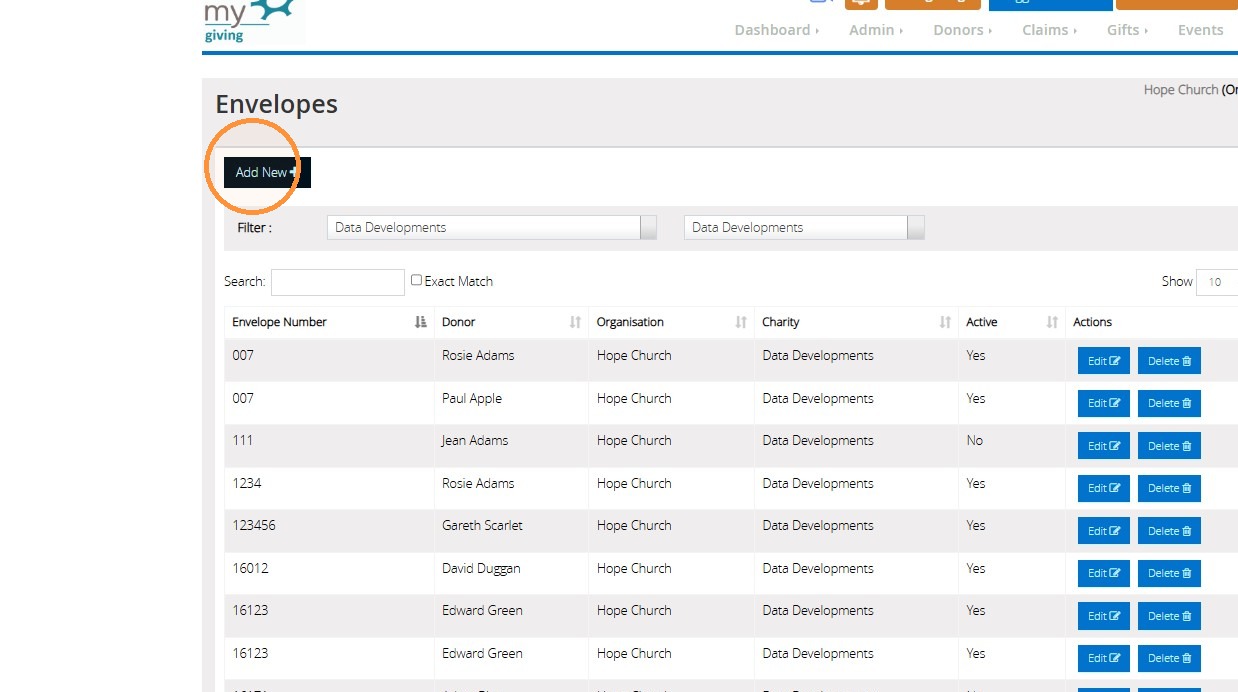Open the Admin menu
Viewport: 1238px width, 692px height.
coord(875,30)
